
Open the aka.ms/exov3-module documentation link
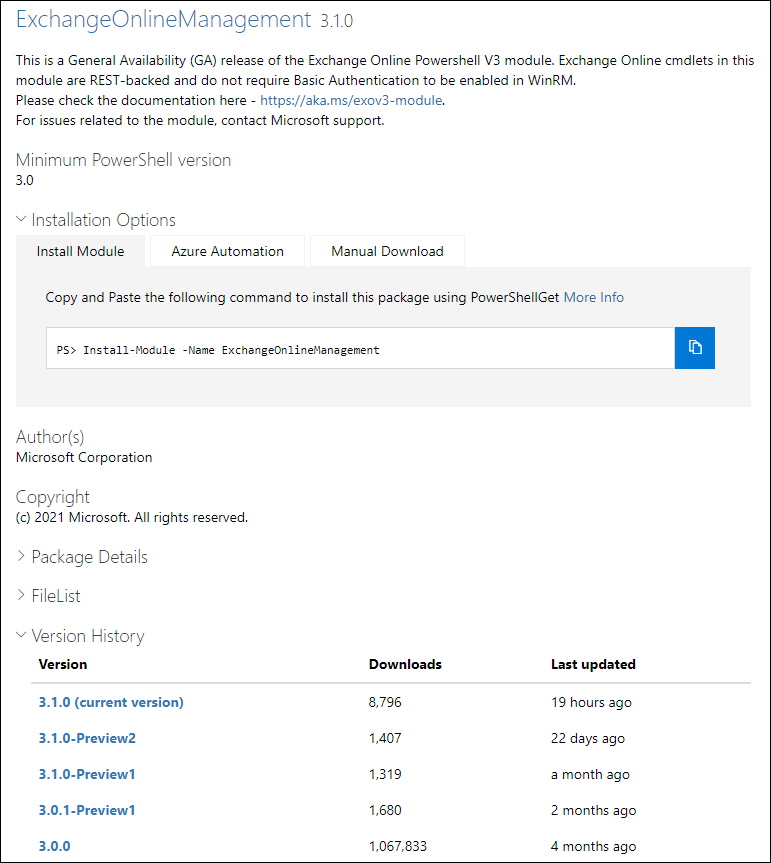click(351, 100)
